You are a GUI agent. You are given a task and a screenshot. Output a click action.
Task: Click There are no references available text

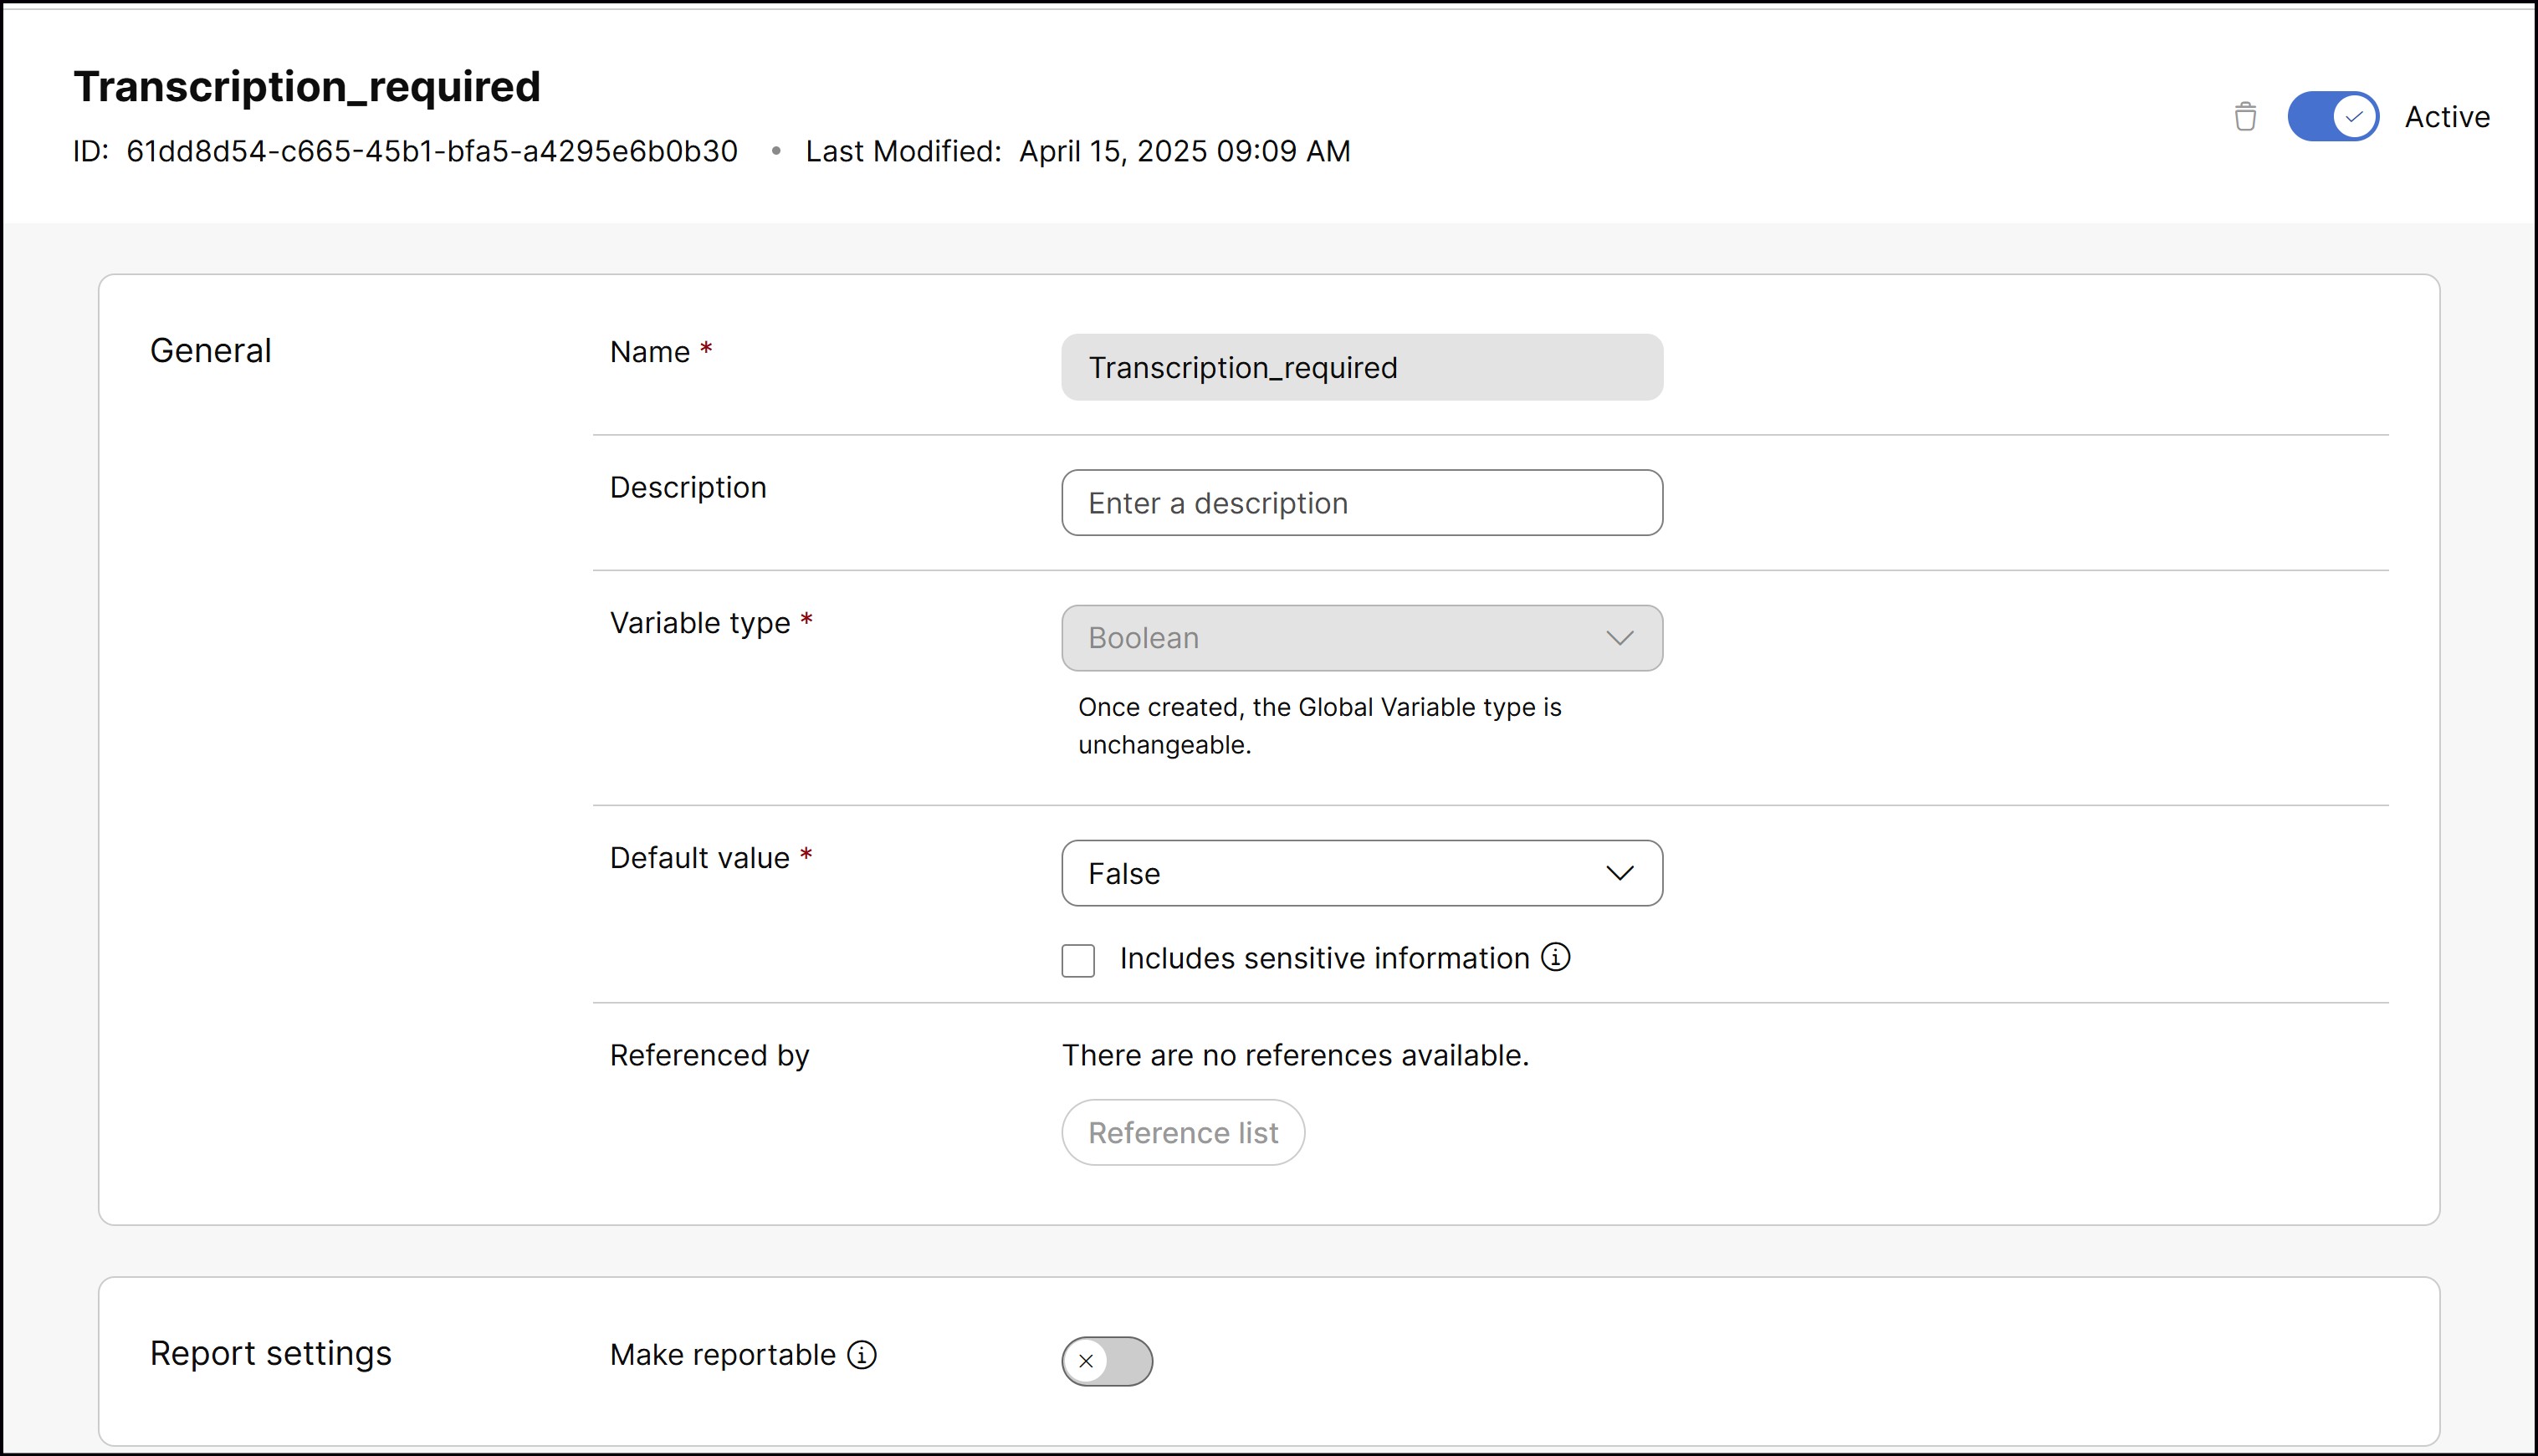click(1295, 1055)
